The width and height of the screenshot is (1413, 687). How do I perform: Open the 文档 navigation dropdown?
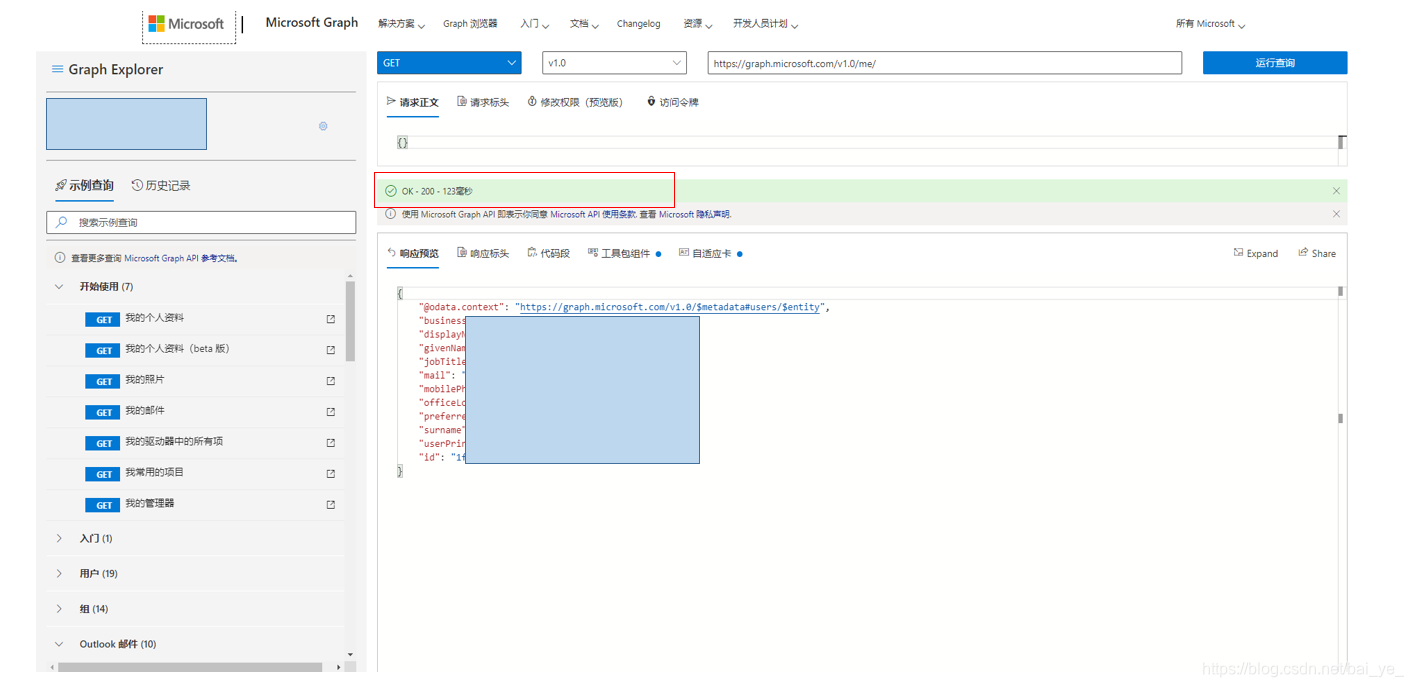click(584, 24)
